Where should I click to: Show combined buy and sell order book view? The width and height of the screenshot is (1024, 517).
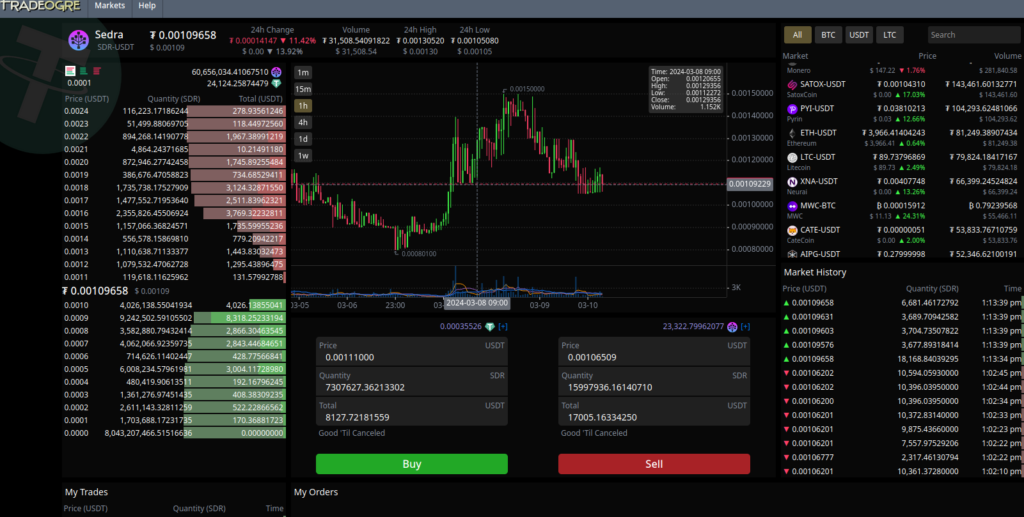point(71,70)
